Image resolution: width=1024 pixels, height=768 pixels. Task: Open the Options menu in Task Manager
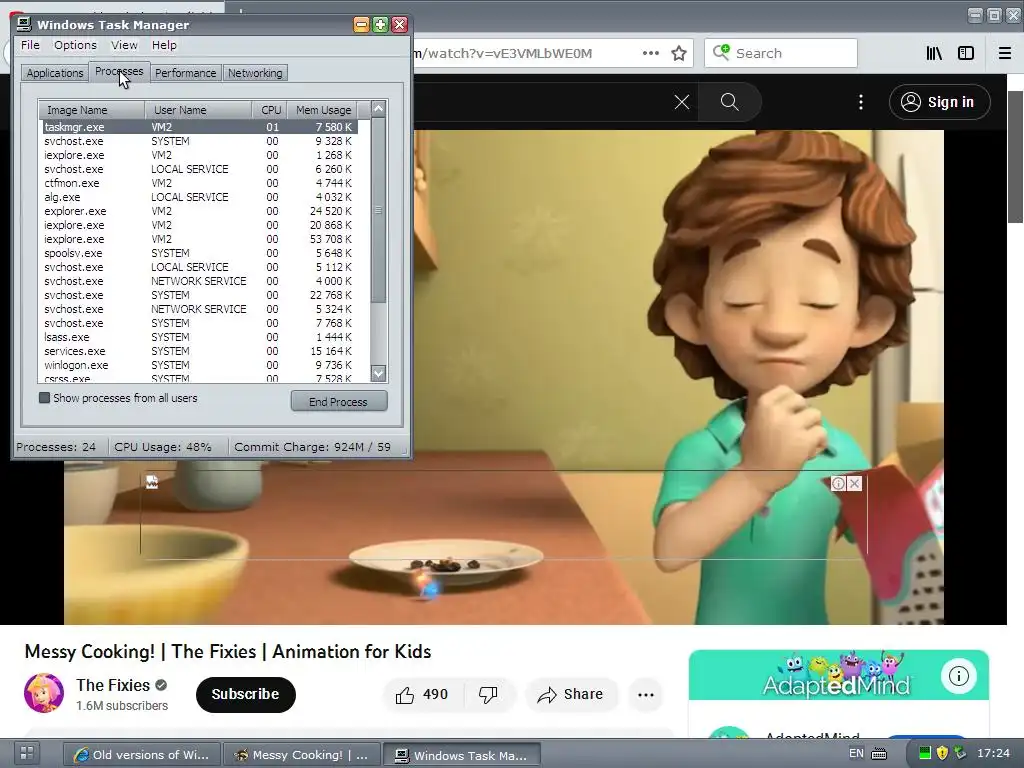[75, 45]
